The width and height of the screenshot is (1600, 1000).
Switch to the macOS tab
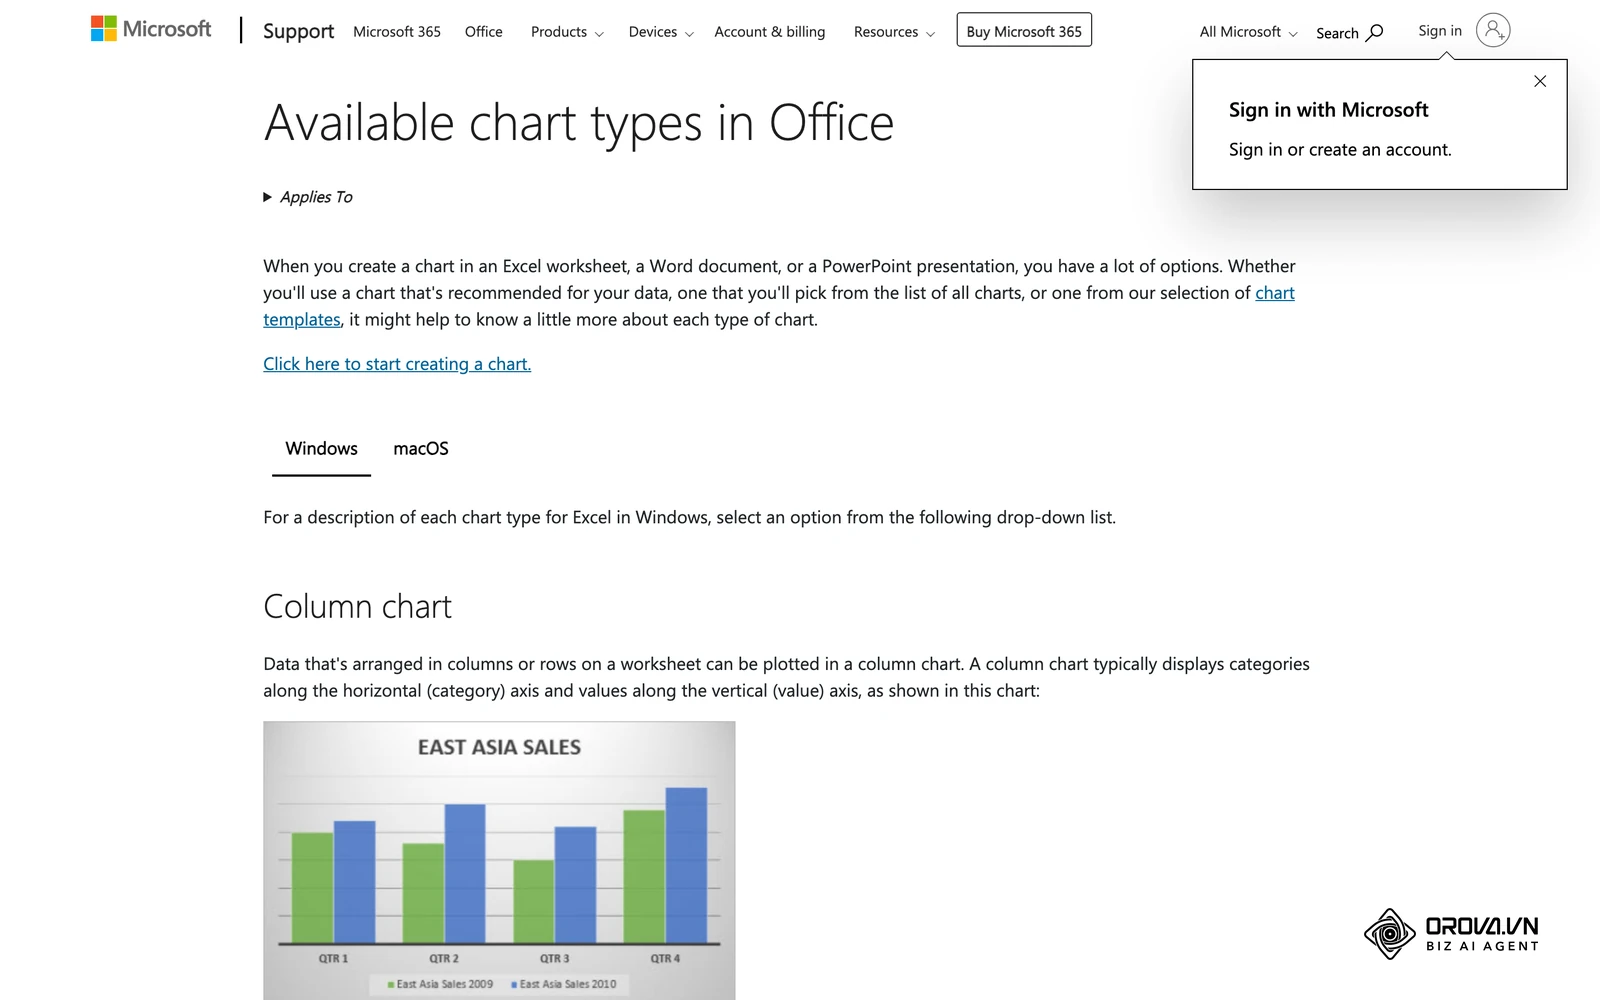[421, 449]
